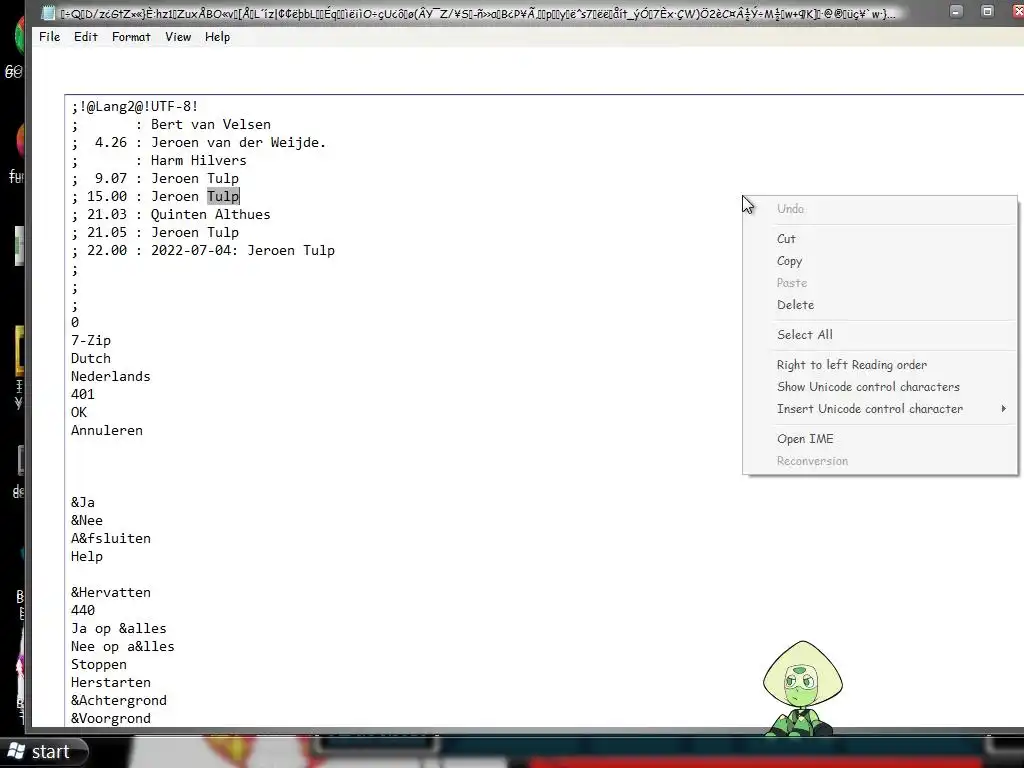
Task: Choose Open IME from context menu
Action: [805, 440]
